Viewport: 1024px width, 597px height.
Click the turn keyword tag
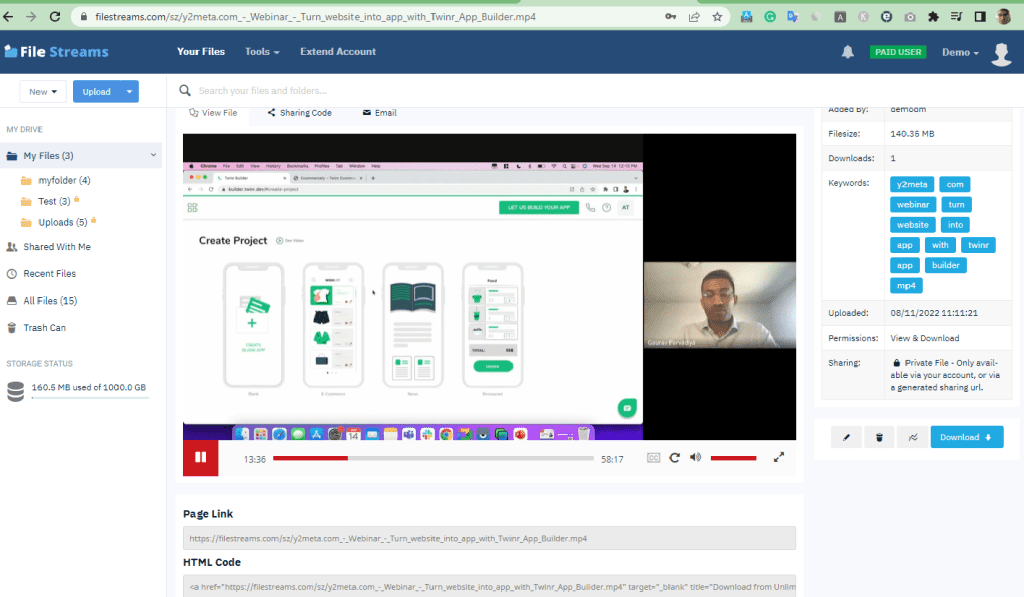coord(956,205)
